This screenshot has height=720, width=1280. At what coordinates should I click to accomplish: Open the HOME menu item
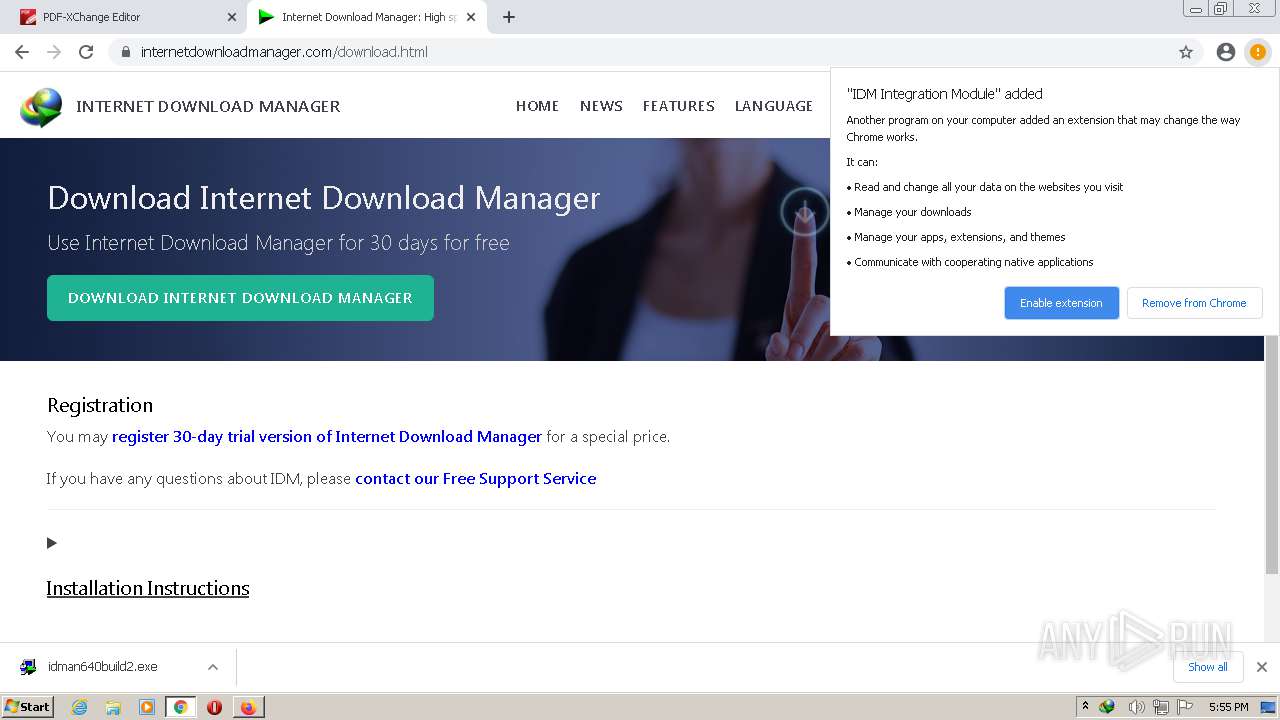[537, 106]
